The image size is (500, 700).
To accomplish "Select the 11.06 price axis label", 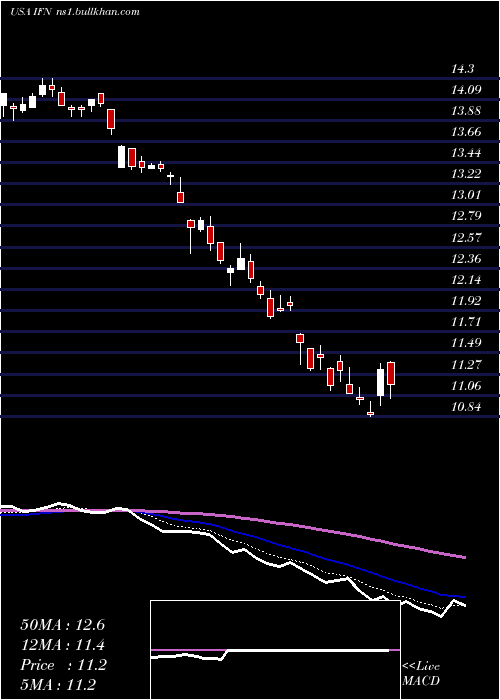I will (x=466, y=385).
